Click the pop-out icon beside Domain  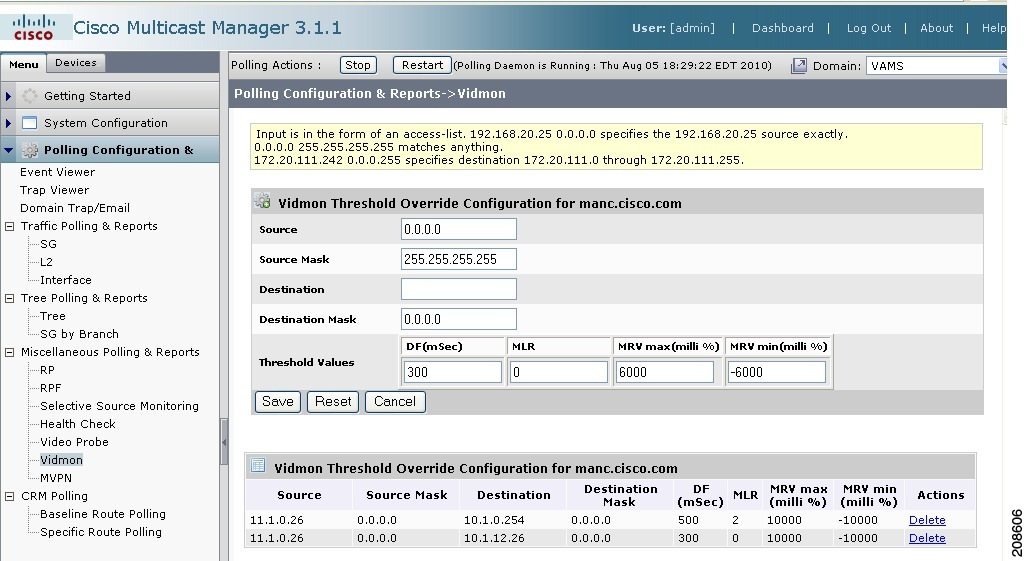798,66
